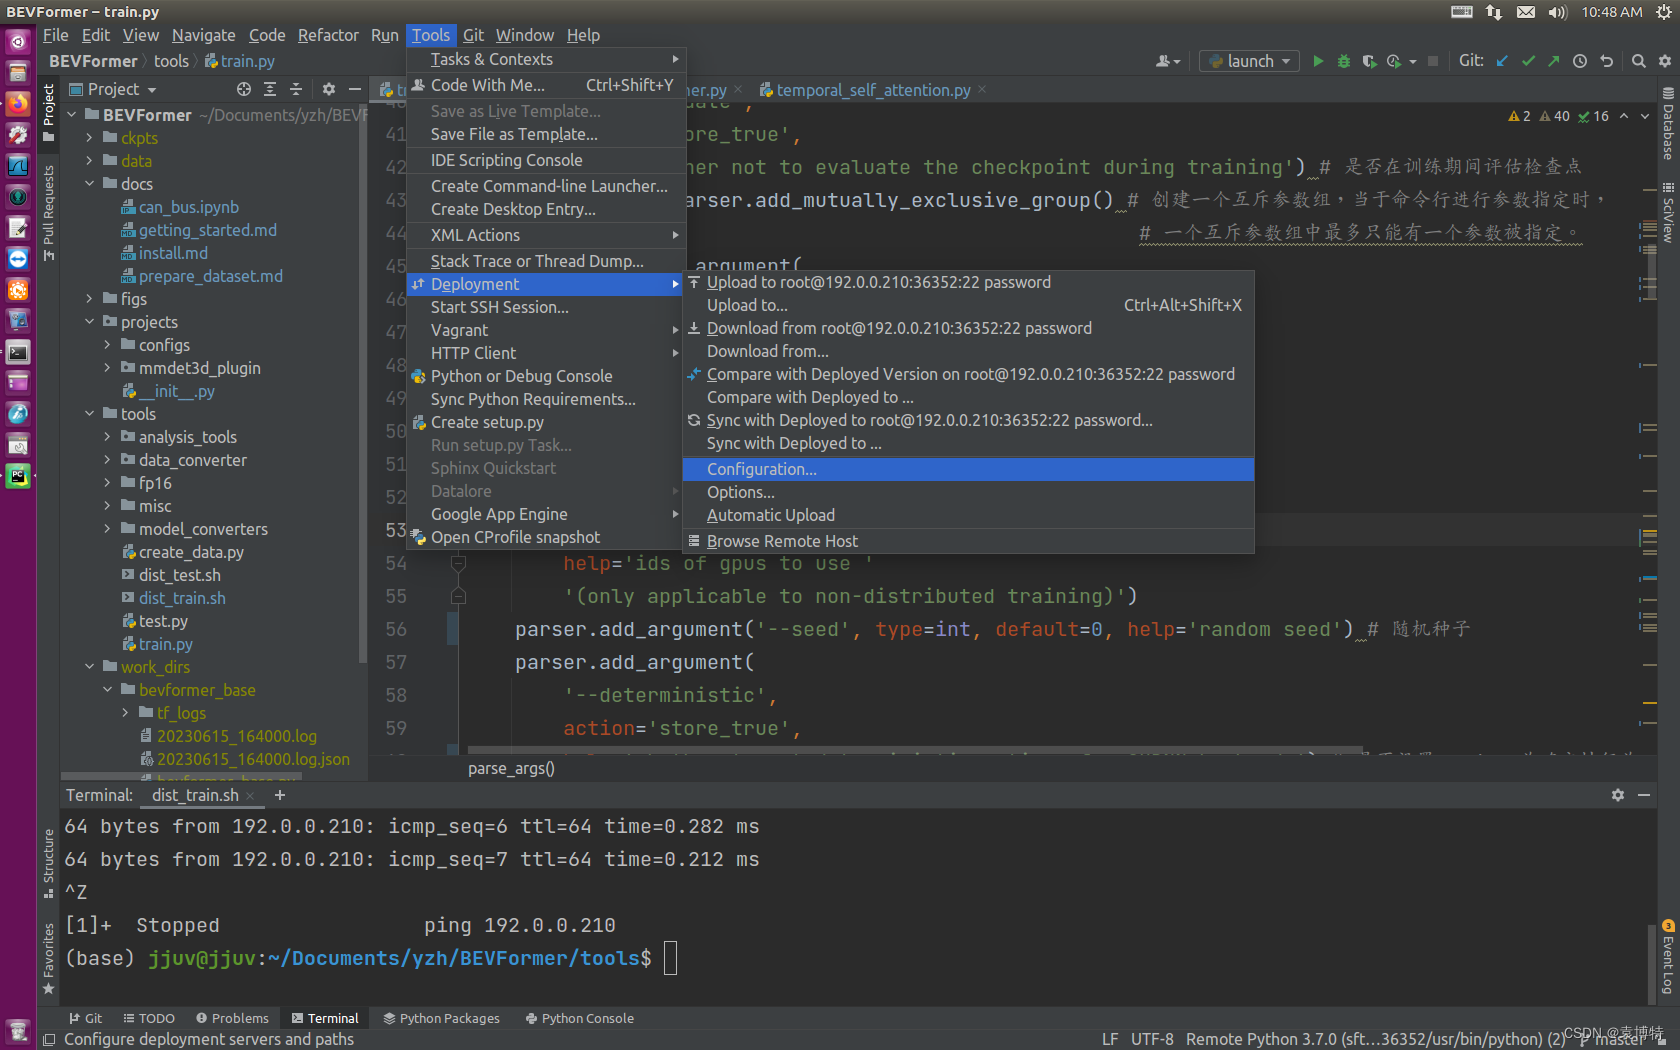Select opened file crosshair icon in Project panel
1680x1050 pixels.
pos(244,89)
